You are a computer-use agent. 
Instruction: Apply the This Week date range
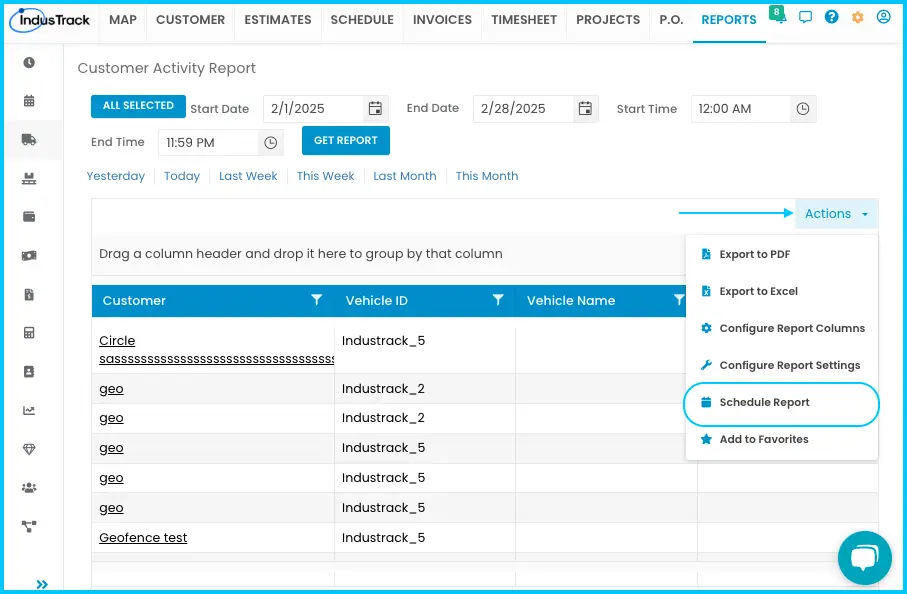326,176
